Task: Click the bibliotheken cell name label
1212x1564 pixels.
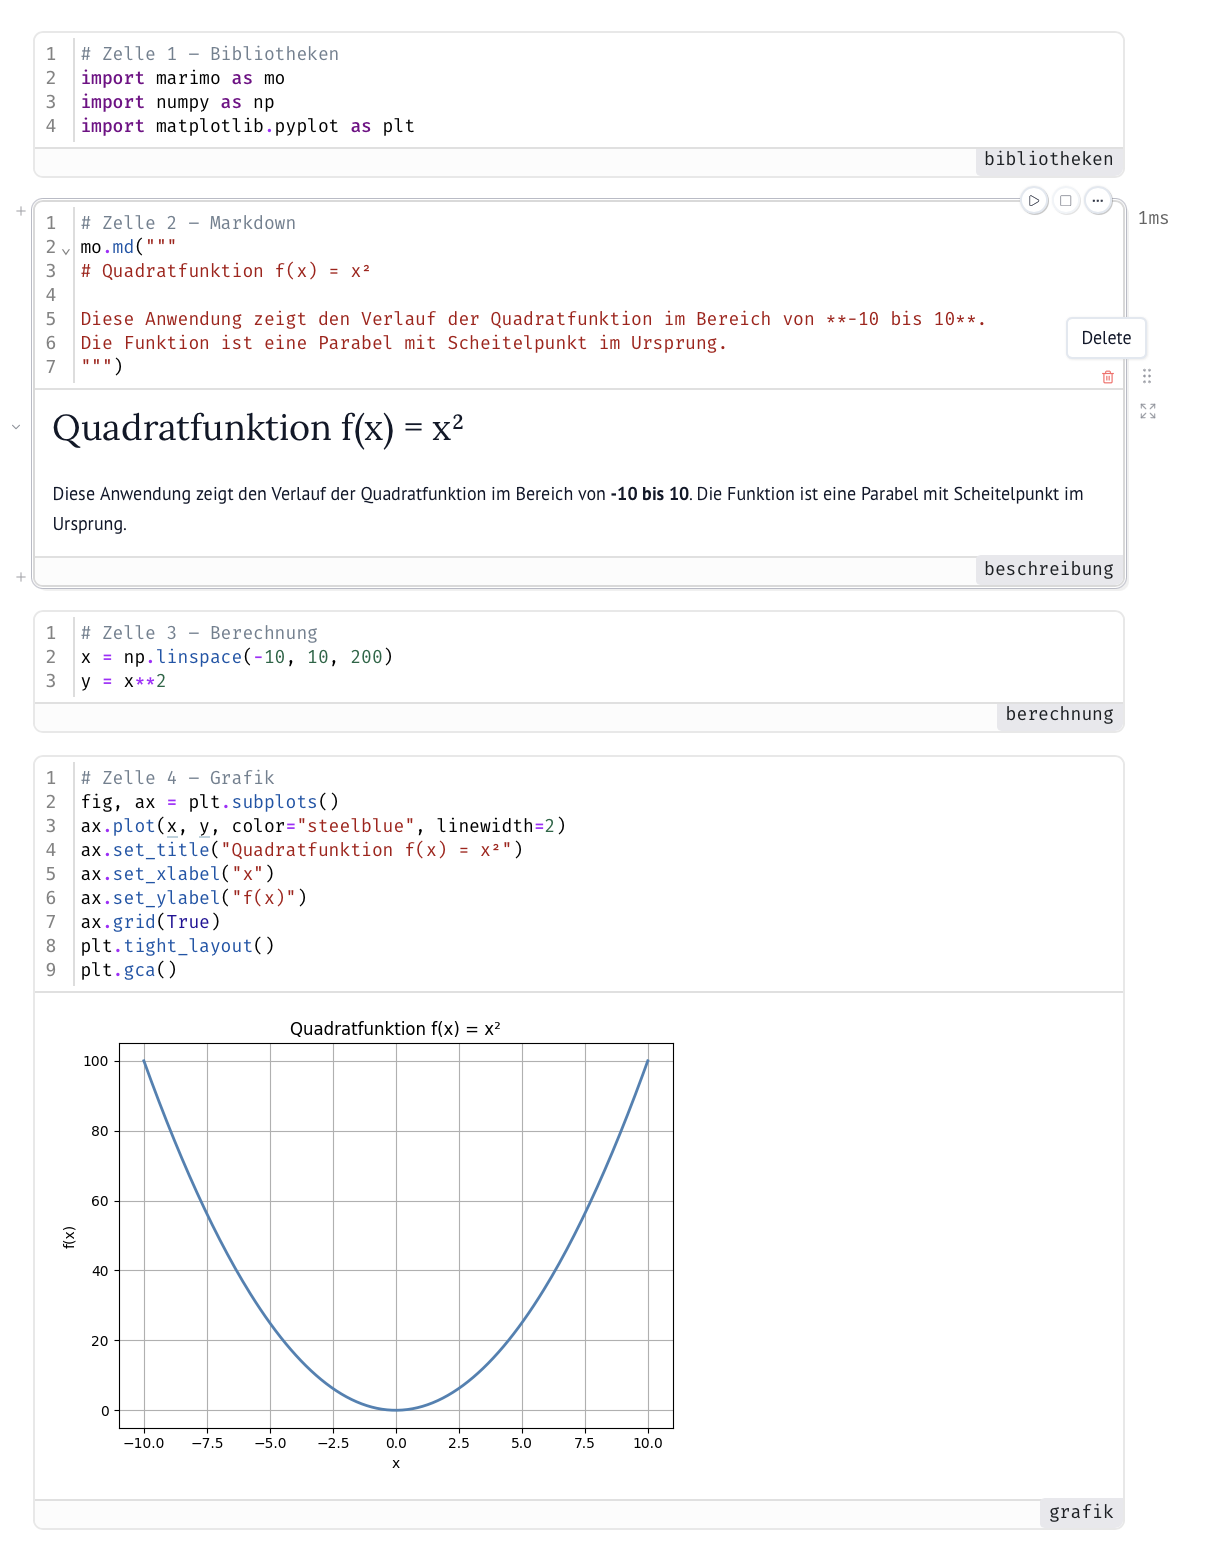Action: (1048, 159)
